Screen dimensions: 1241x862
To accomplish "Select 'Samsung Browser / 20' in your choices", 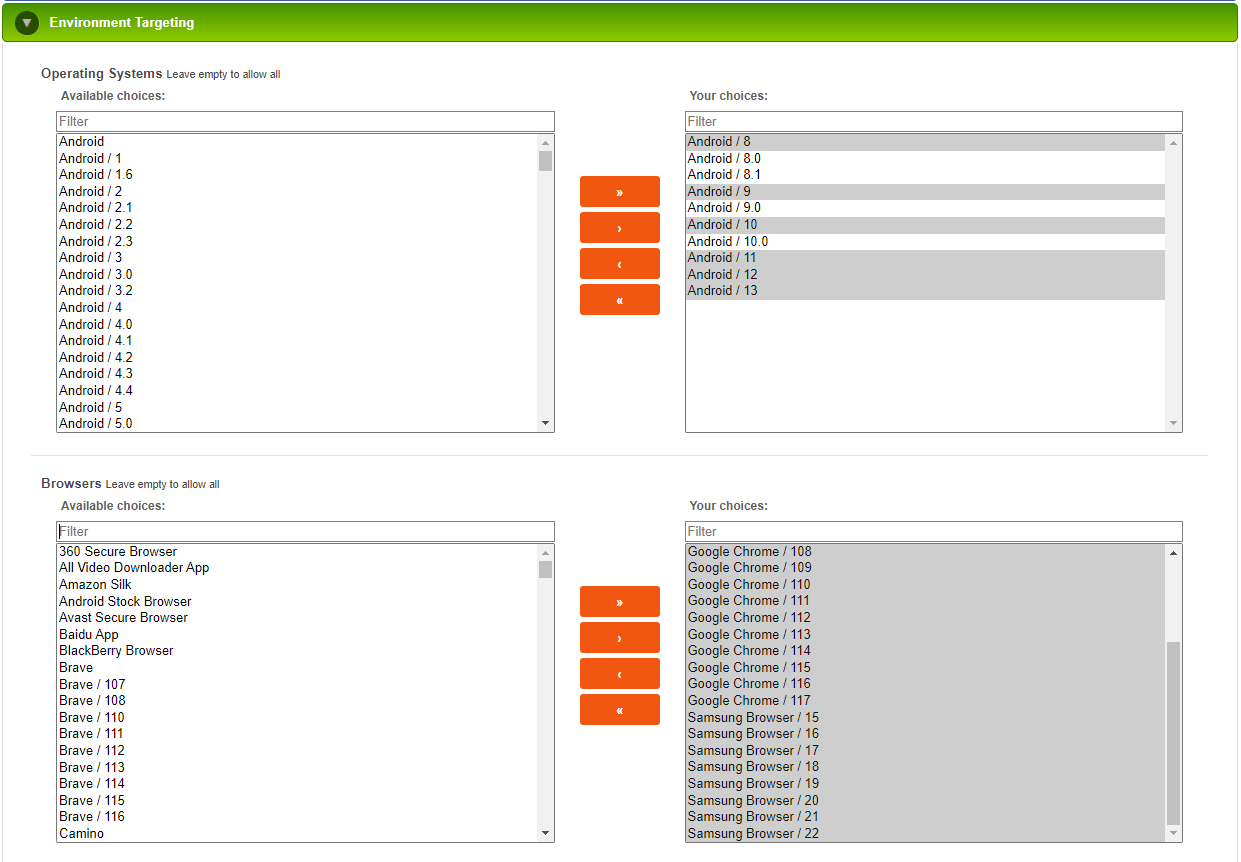I will pyautogui.click(x=926, y=801).
